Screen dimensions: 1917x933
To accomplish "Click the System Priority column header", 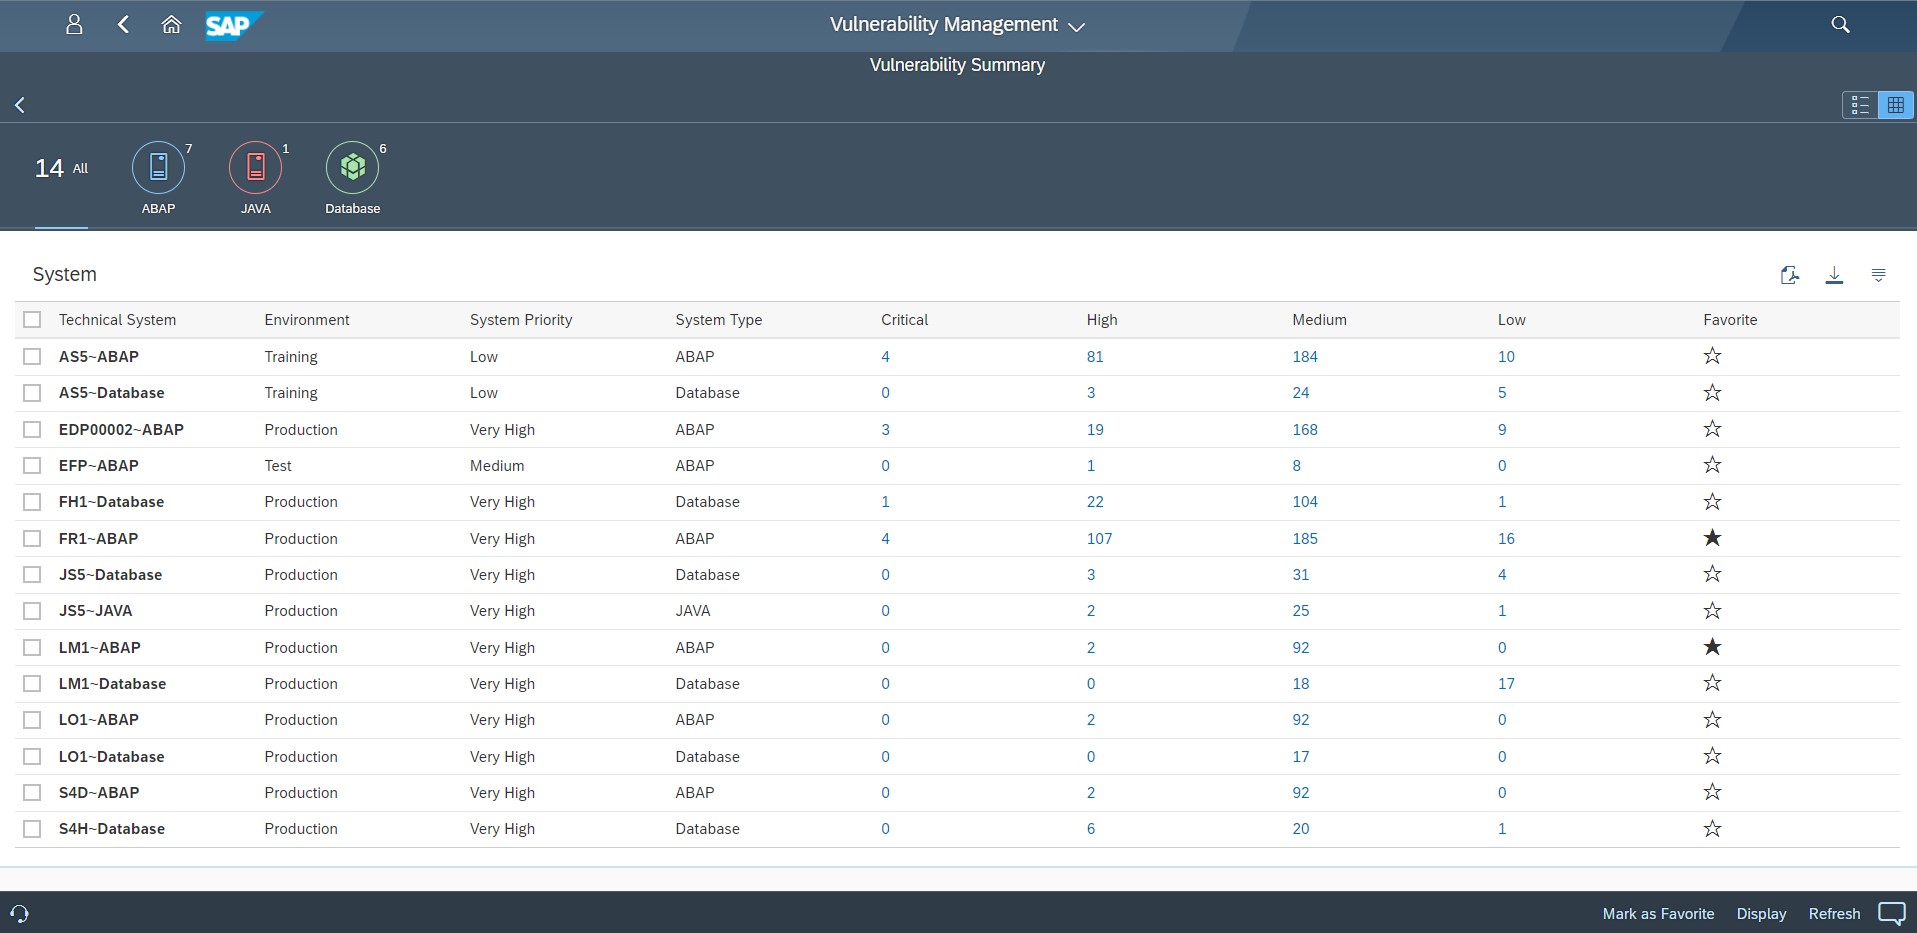I will (521, 319).
